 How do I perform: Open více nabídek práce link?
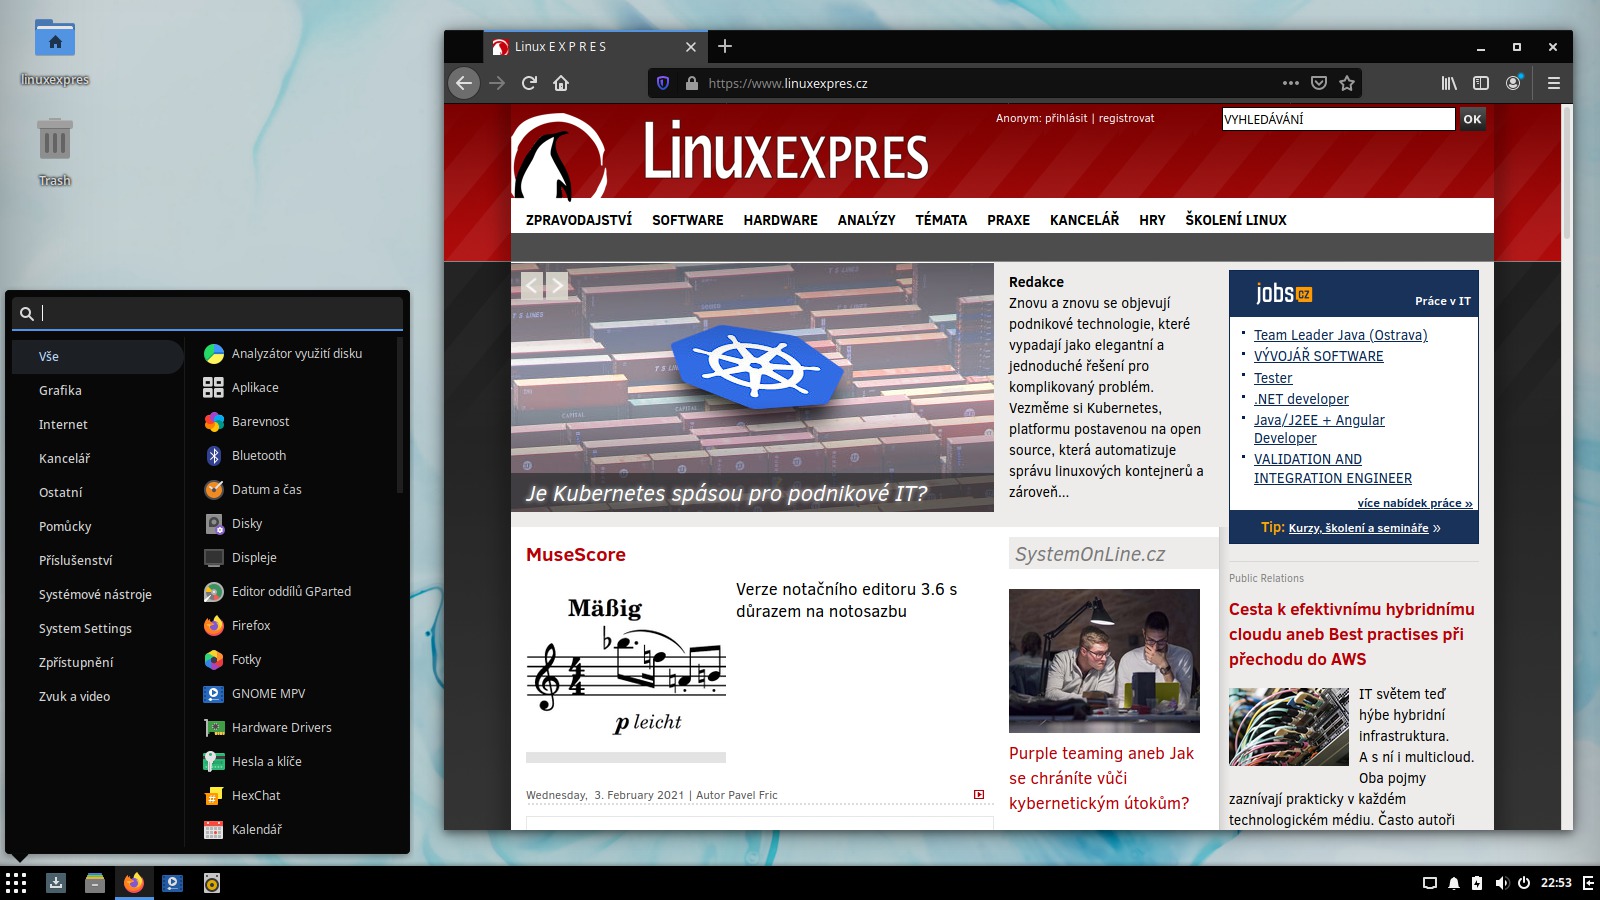1414,503
